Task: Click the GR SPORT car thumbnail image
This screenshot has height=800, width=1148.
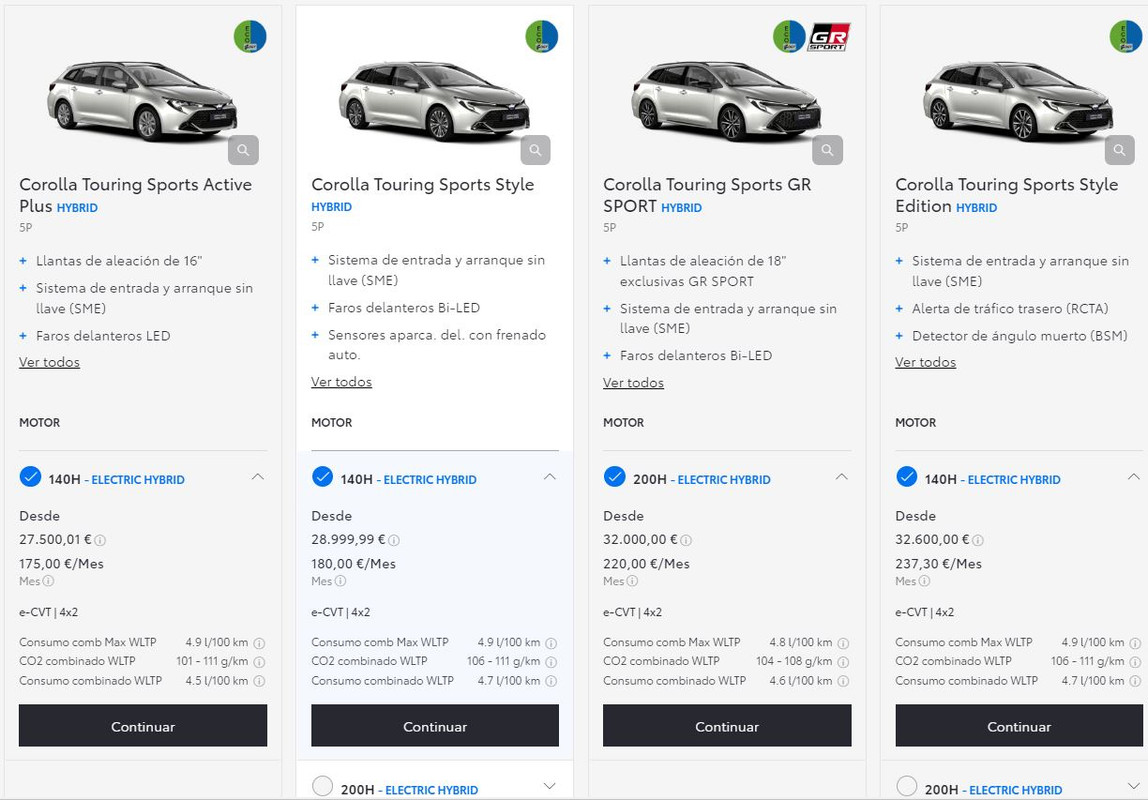Action: [x=726, y=100]
